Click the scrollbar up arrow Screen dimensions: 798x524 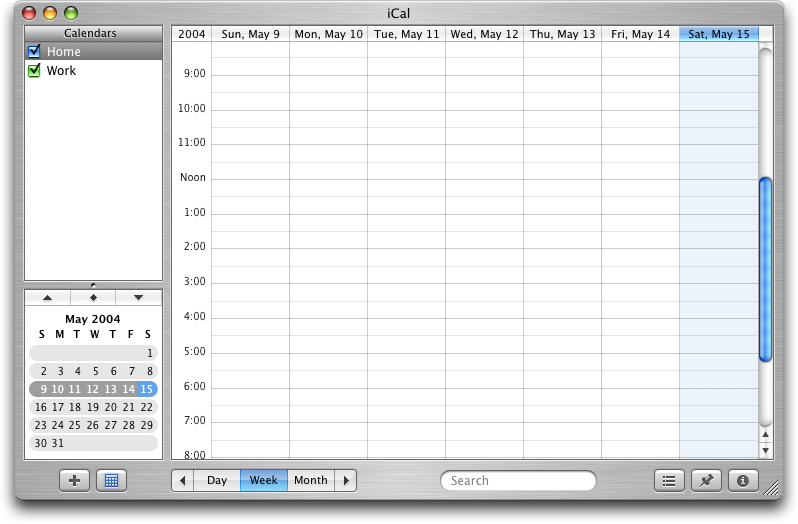765,434
